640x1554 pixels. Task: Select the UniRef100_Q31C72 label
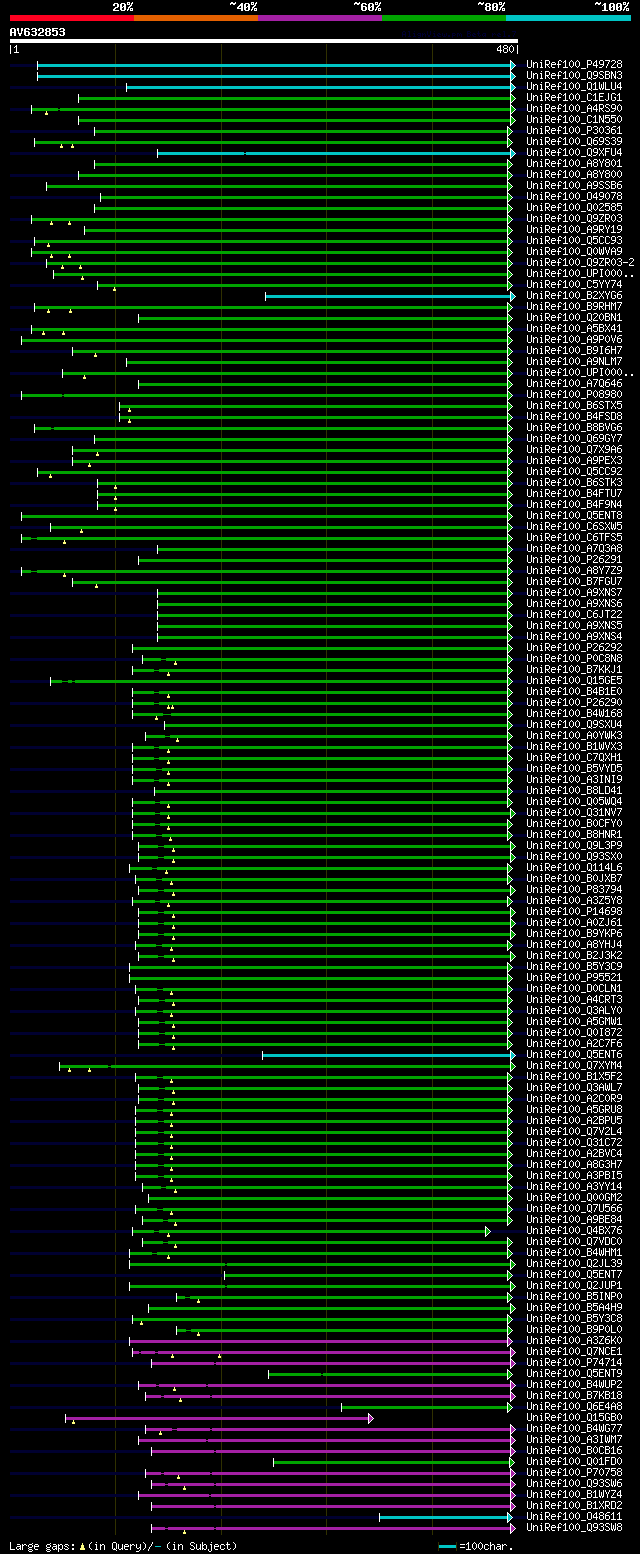[x=574, y=1143]
